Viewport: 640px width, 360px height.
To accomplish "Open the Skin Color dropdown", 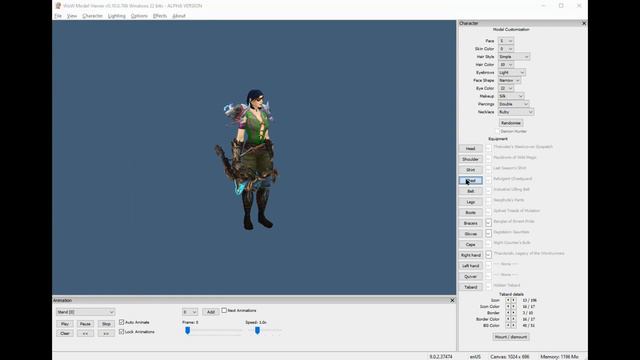I will [x=506, y=49].
